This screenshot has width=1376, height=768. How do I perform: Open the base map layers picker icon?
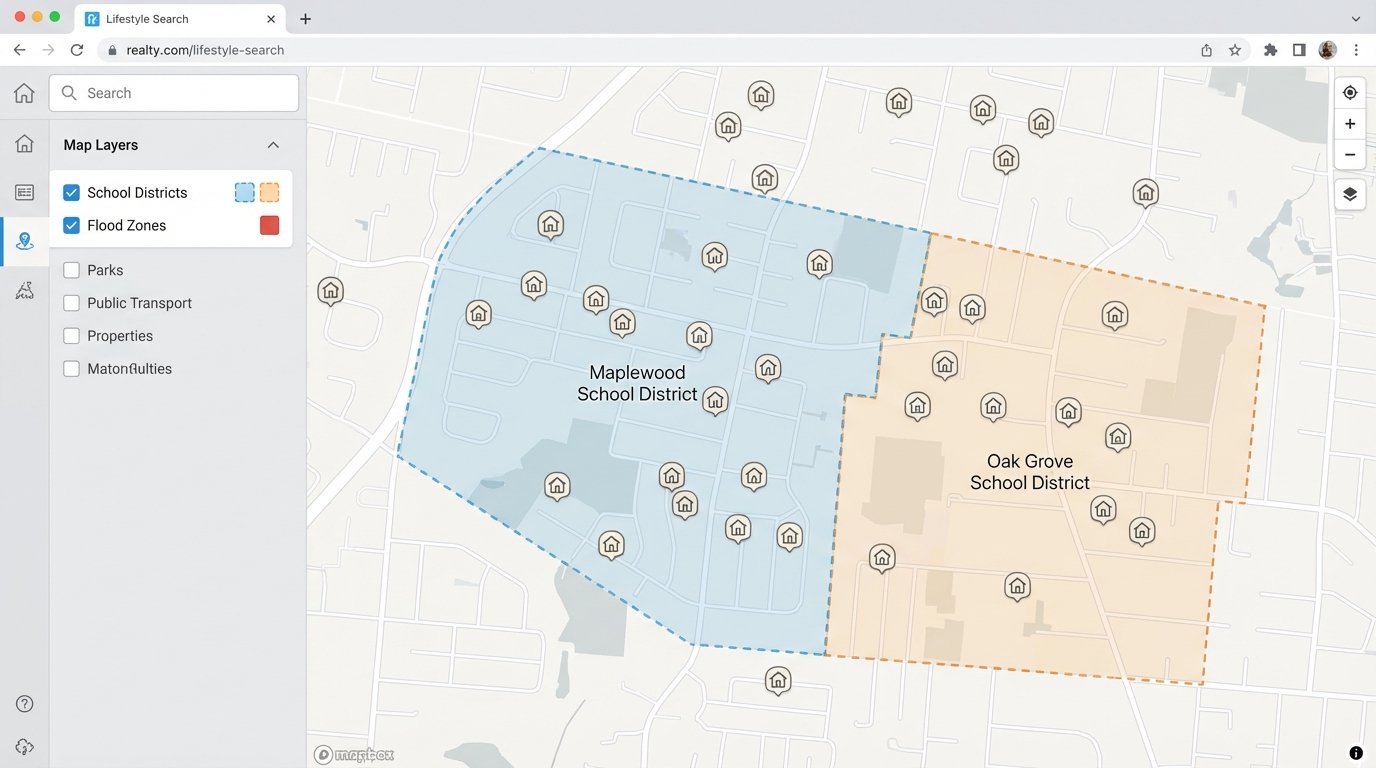tap(1349, 194)
